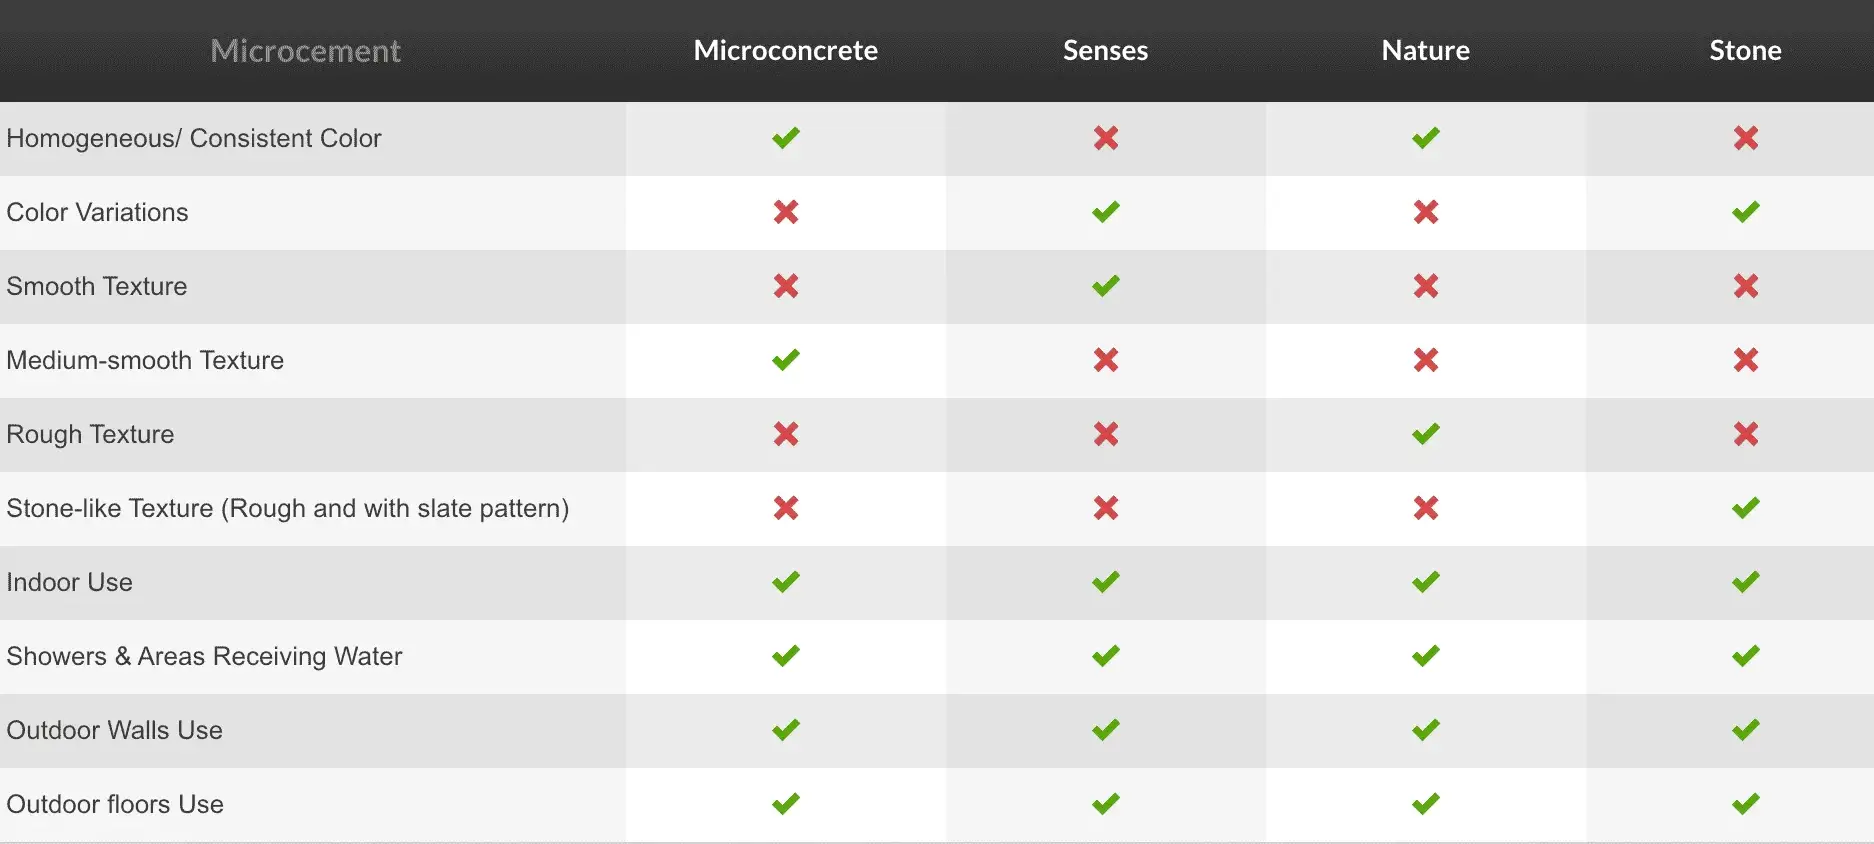Click Stone green check for Color Variations
Screen dimensions: 1874x844
1746,212
